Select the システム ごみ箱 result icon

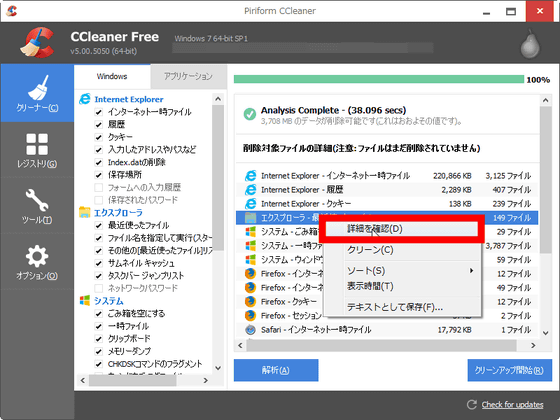tap(250, 231)
